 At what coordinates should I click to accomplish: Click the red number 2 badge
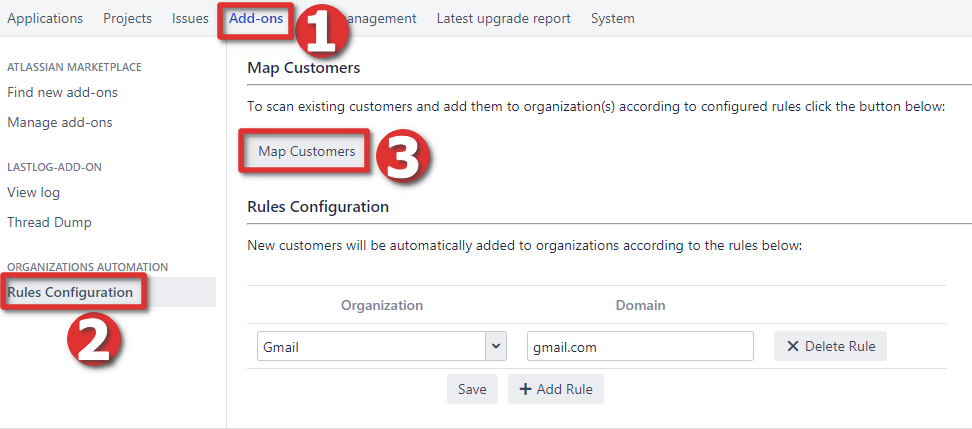tap(93, 340)
